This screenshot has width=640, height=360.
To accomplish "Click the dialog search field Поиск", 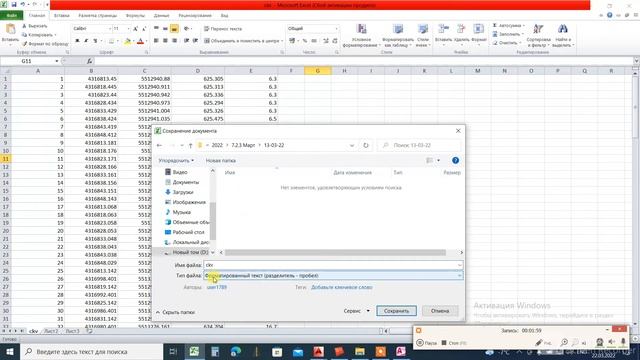I will point(420,145).
